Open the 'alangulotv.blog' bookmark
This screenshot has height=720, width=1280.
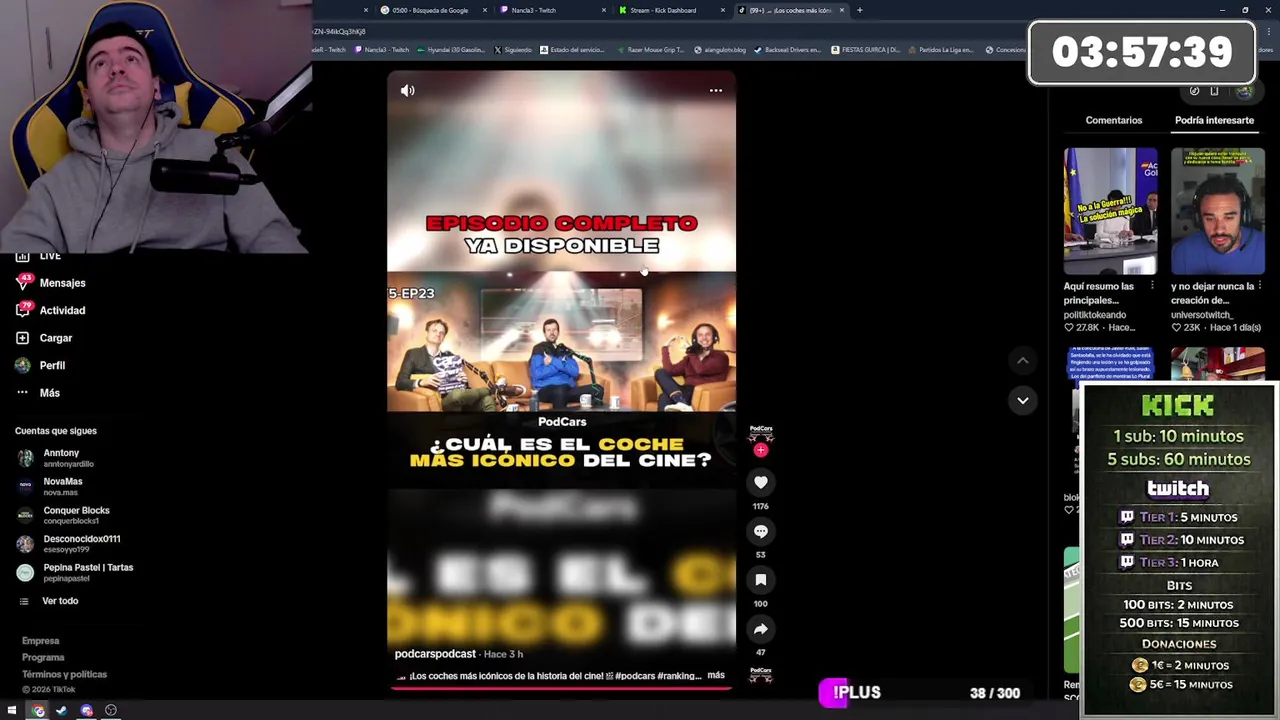point(720,49)
